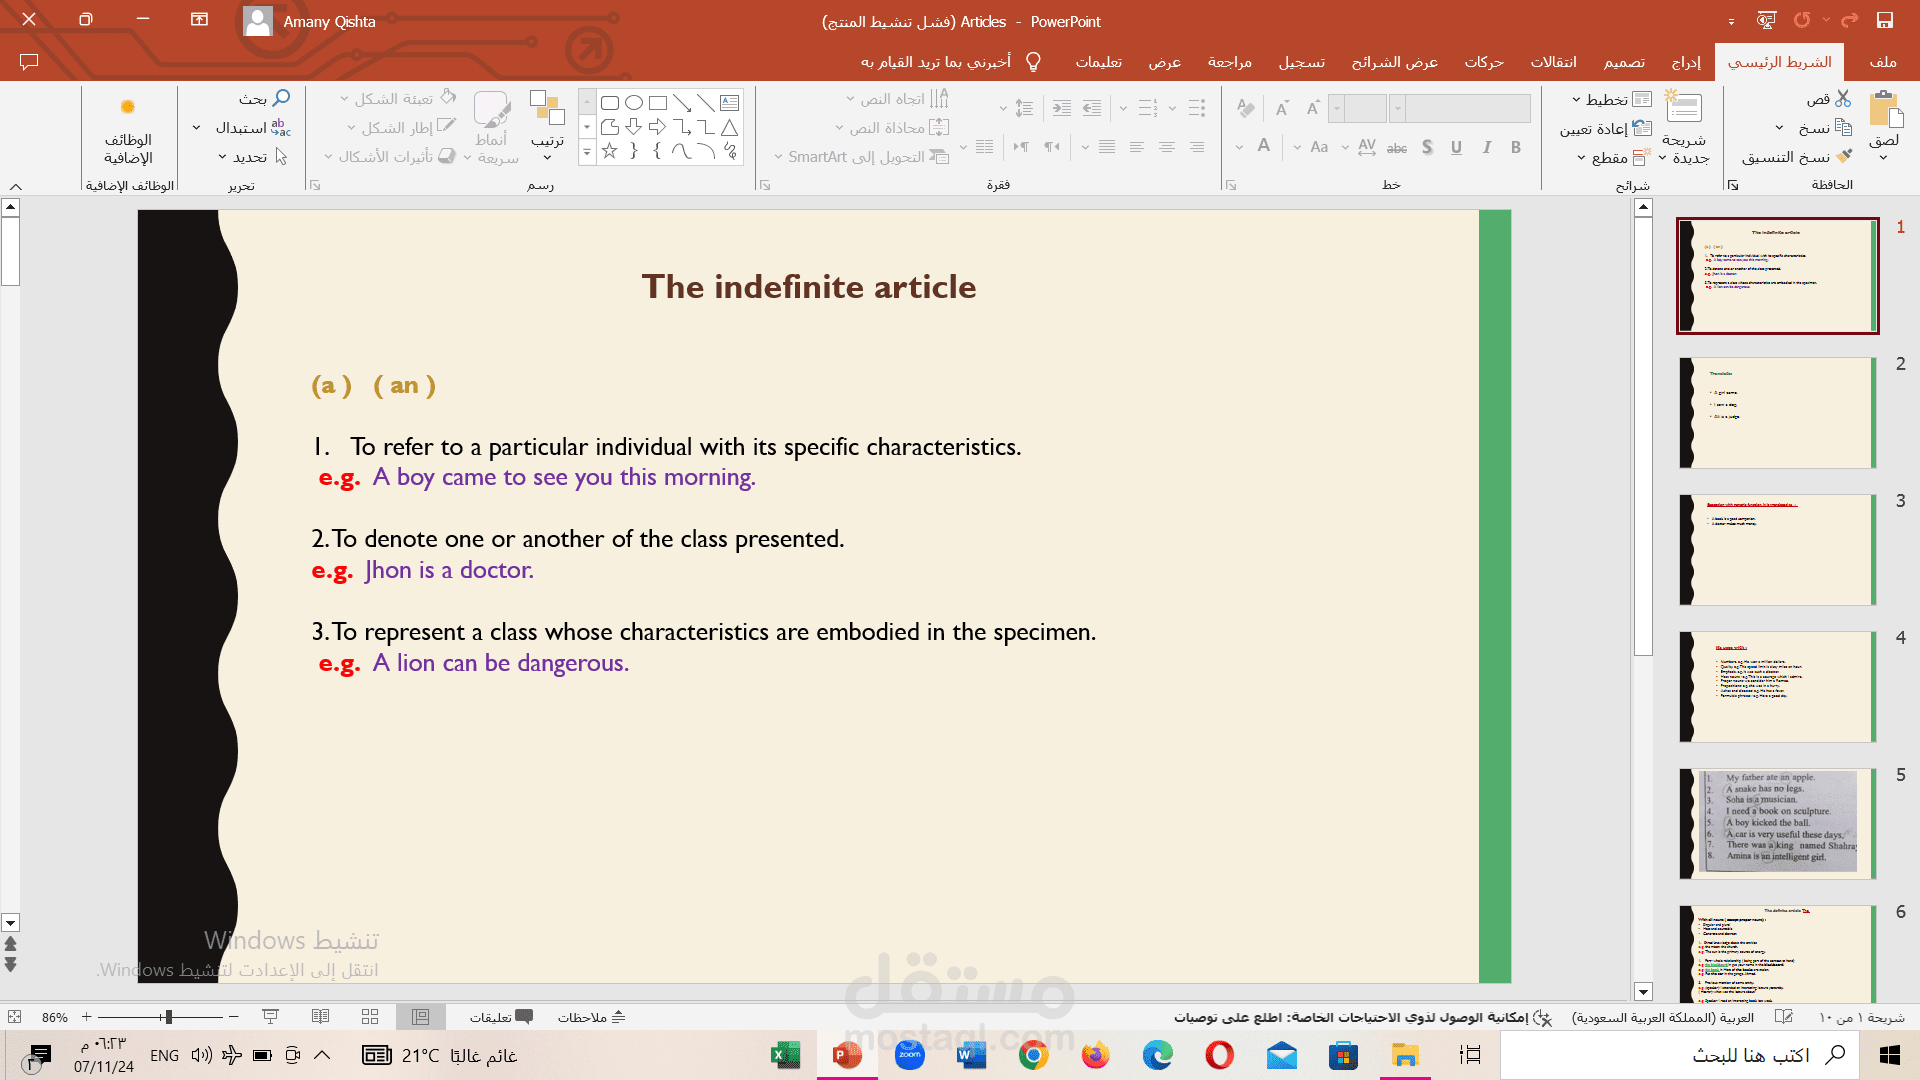Open the Layout dropdown (تخطيط)
This screenshot has height=1080, width=1920.
pyautogui.click(x=1607, y=99)
